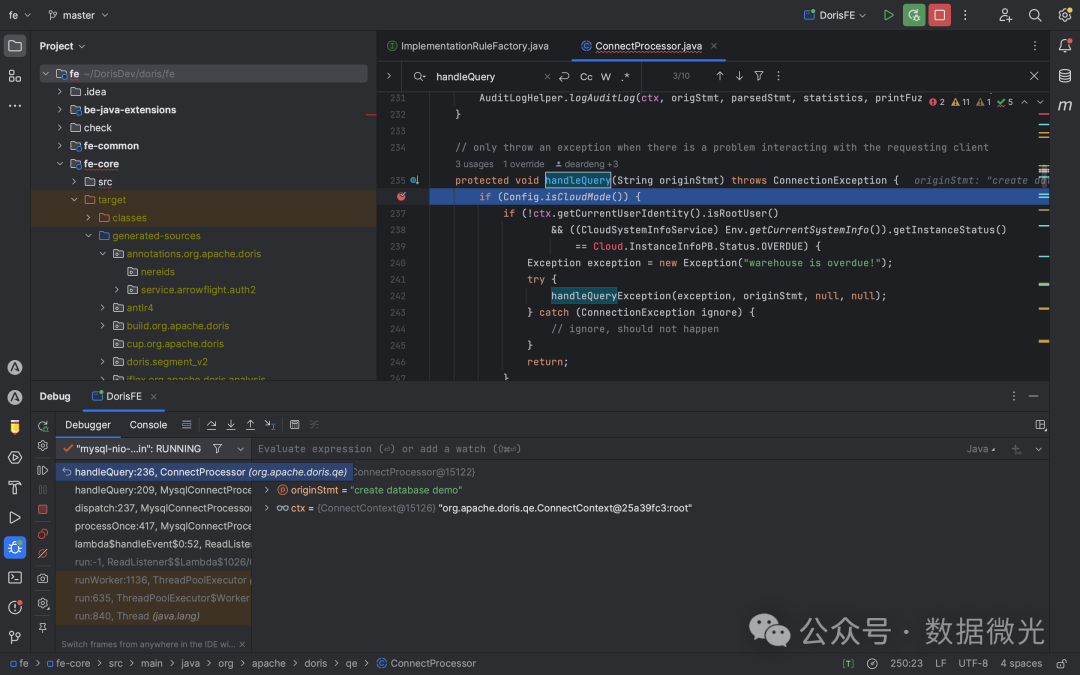Switch to the Console tab
The height and width of the screenshot is (675, 1080).
coord(148,425)
